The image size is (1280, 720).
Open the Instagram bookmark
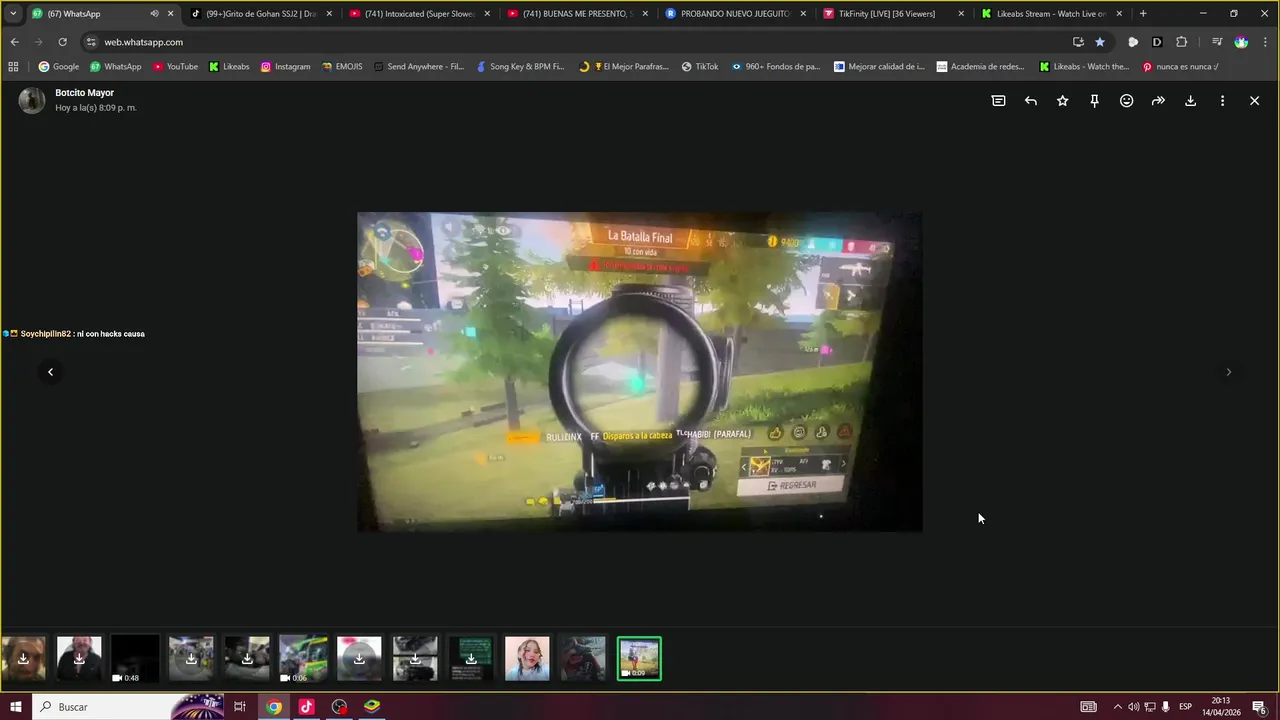point(285,67)
